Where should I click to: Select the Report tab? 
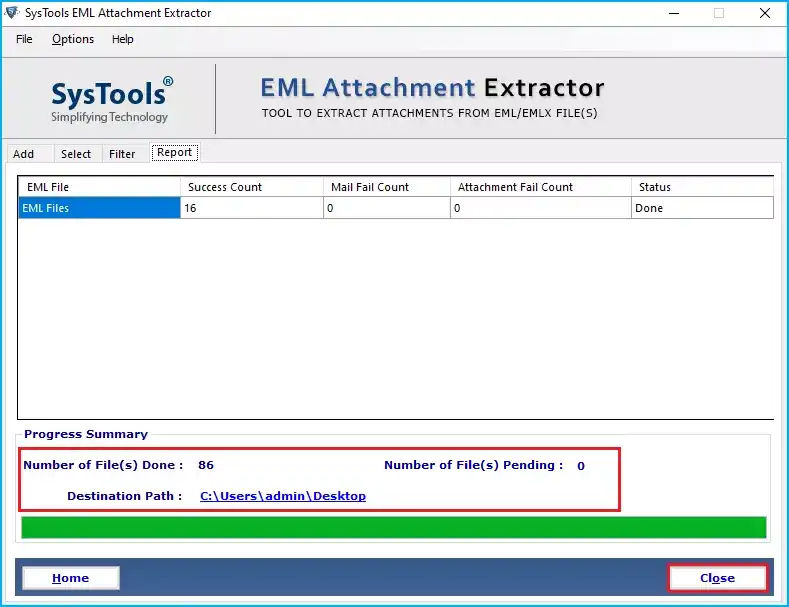[174, 153]
